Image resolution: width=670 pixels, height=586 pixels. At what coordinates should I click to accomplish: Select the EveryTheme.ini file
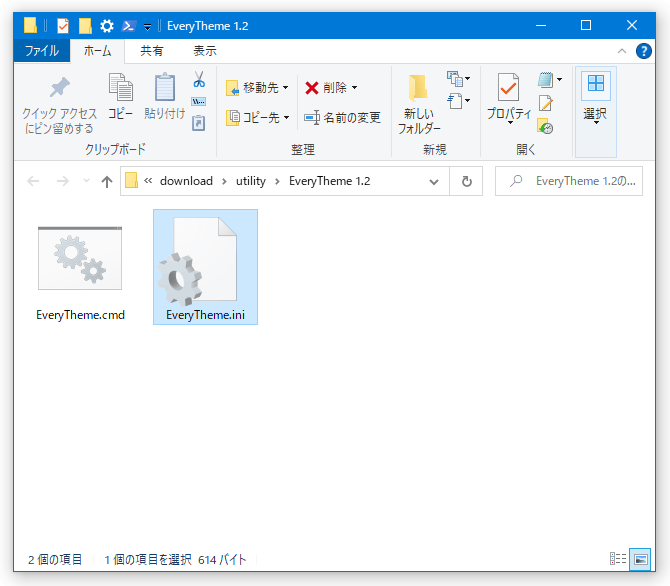click(206, 267)
